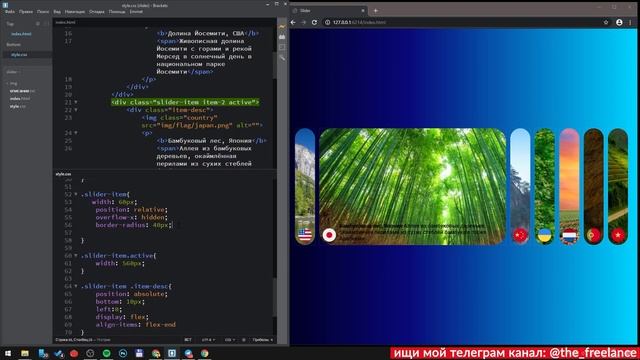
Task: Open Photoshop taskbar icon
Action: (123, 353)
